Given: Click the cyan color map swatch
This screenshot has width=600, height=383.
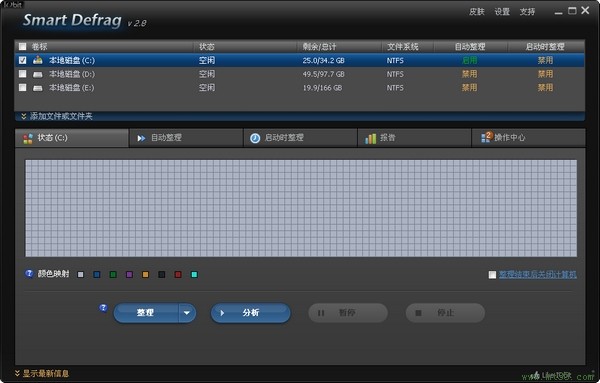Looking at the screenshot, I should [x=194, y=275].
